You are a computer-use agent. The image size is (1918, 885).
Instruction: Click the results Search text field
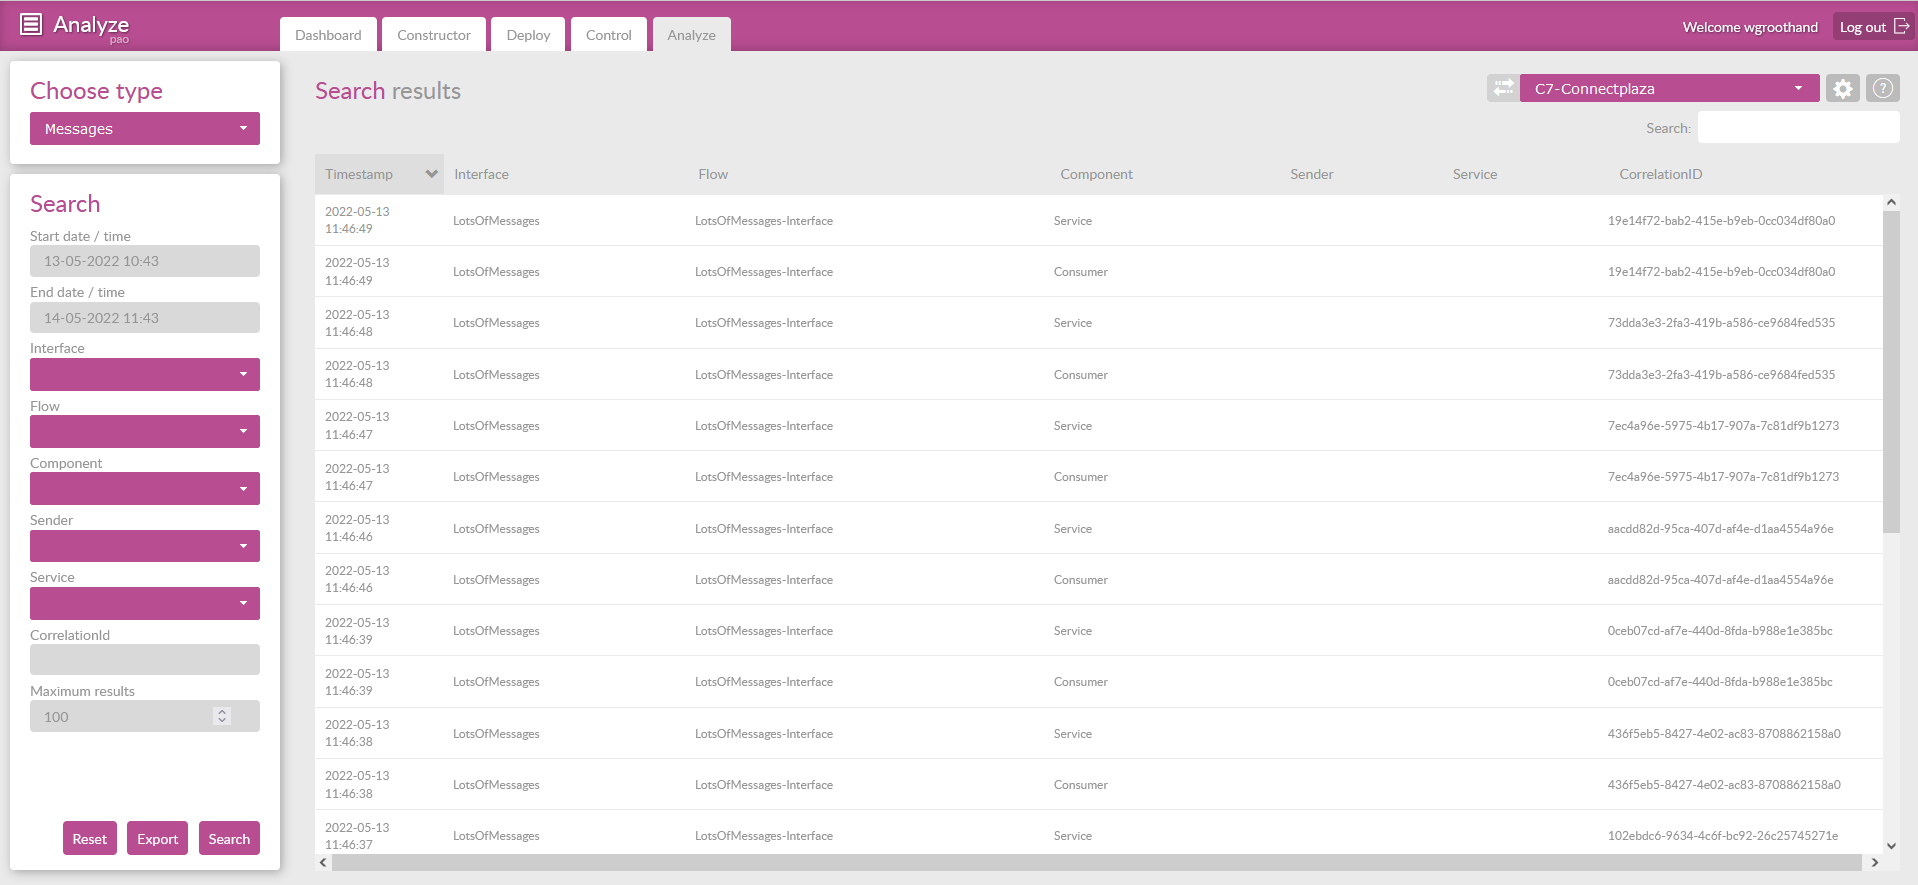point(1797,128)
